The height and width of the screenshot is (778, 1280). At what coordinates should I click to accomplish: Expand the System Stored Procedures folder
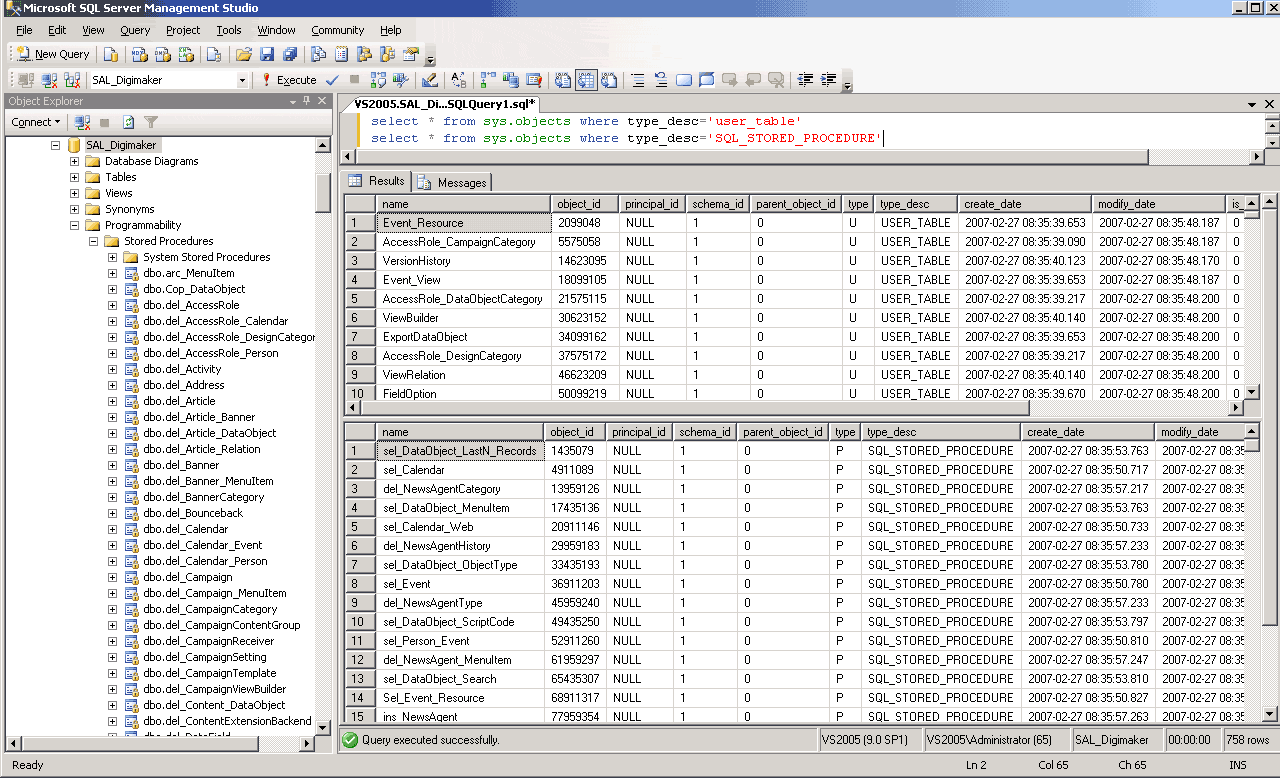[x=113, y=257]
